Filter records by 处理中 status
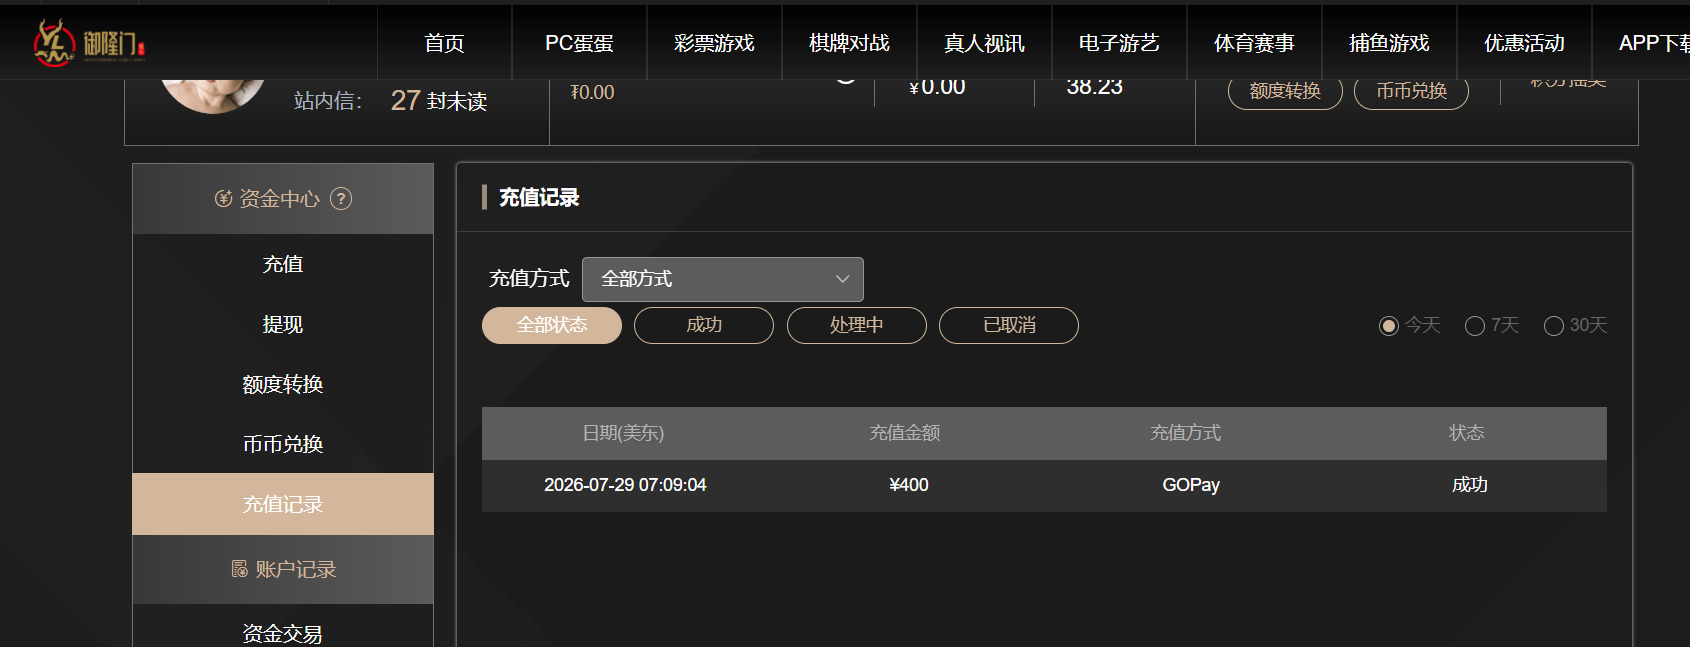The height and width of the screenshot is (647, 1690). point(857,325)
